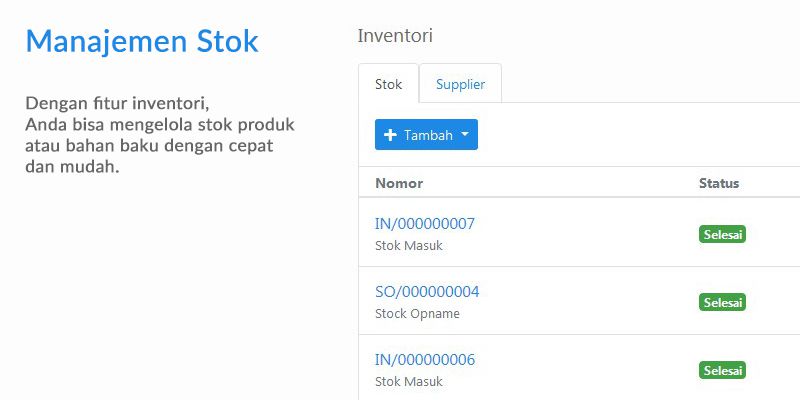The height and width of the screenshot is (400, 800).
Task: Click Selesai badge for IN/000000006
Action: pos(722,370)
